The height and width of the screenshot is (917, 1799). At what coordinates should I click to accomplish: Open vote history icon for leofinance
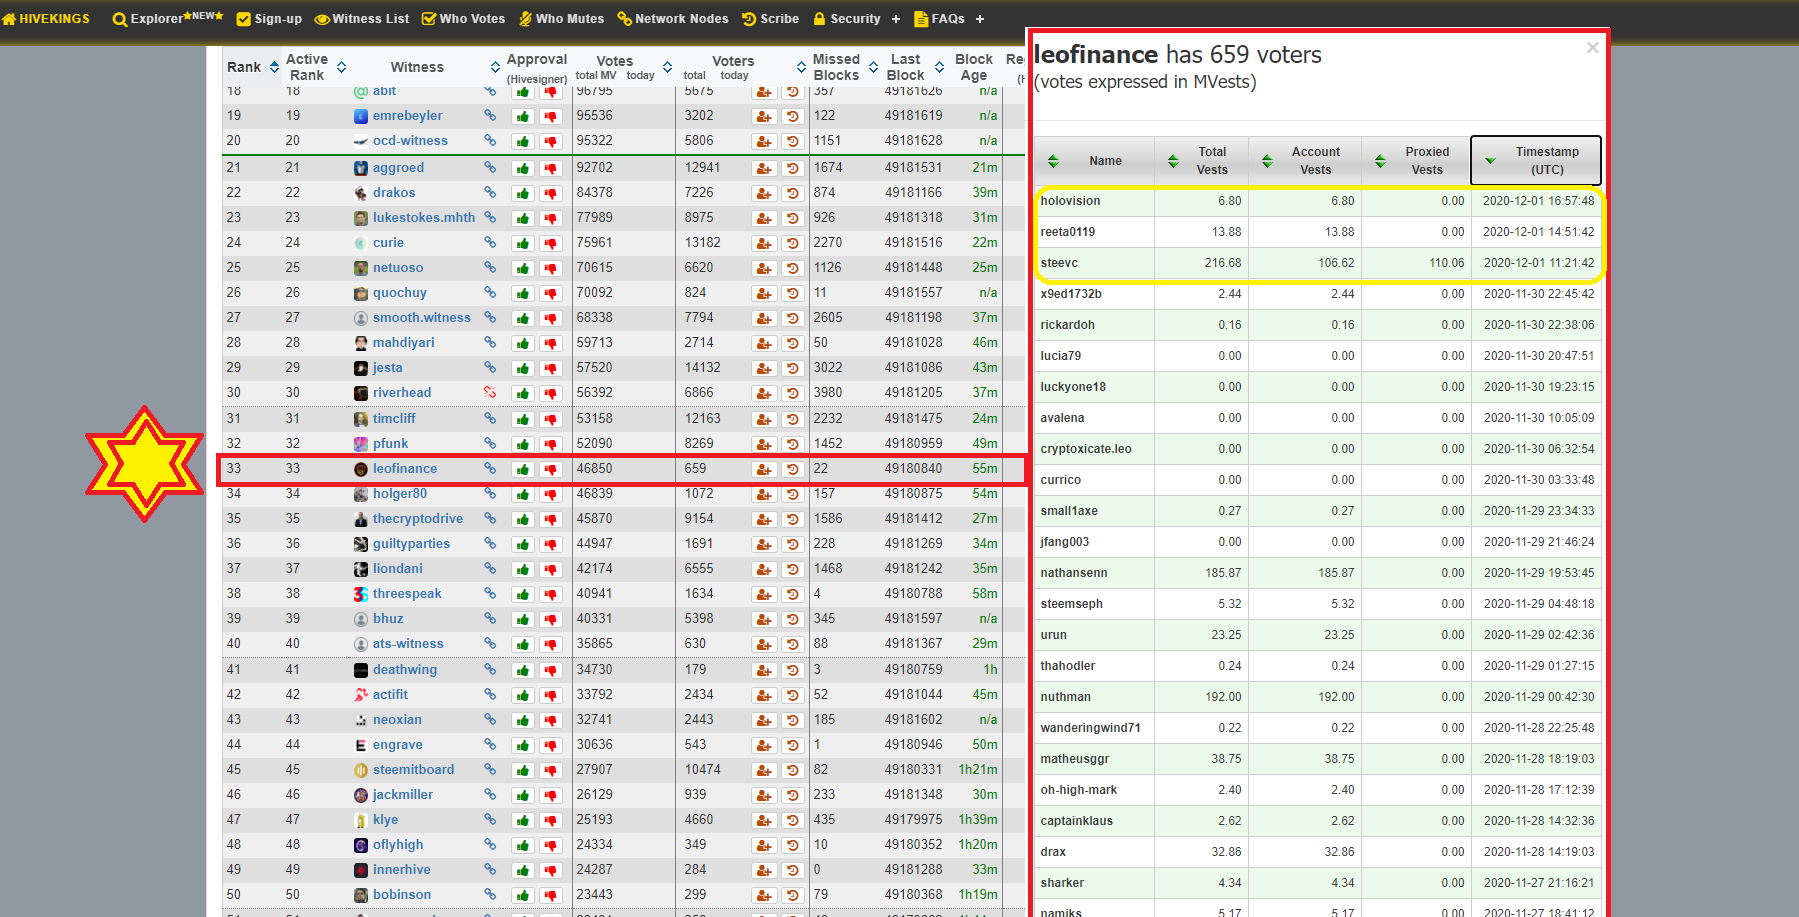click(x=792, y=469)
